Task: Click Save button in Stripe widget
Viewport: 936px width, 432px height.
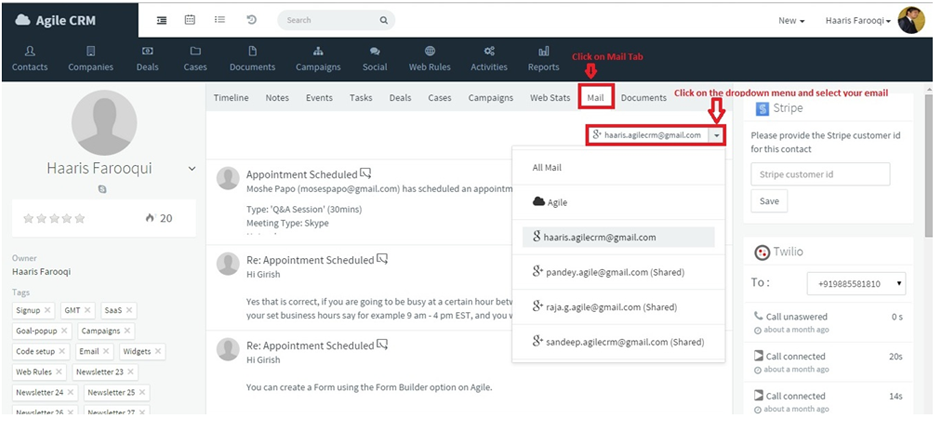Action: click(x=769, y=201)
